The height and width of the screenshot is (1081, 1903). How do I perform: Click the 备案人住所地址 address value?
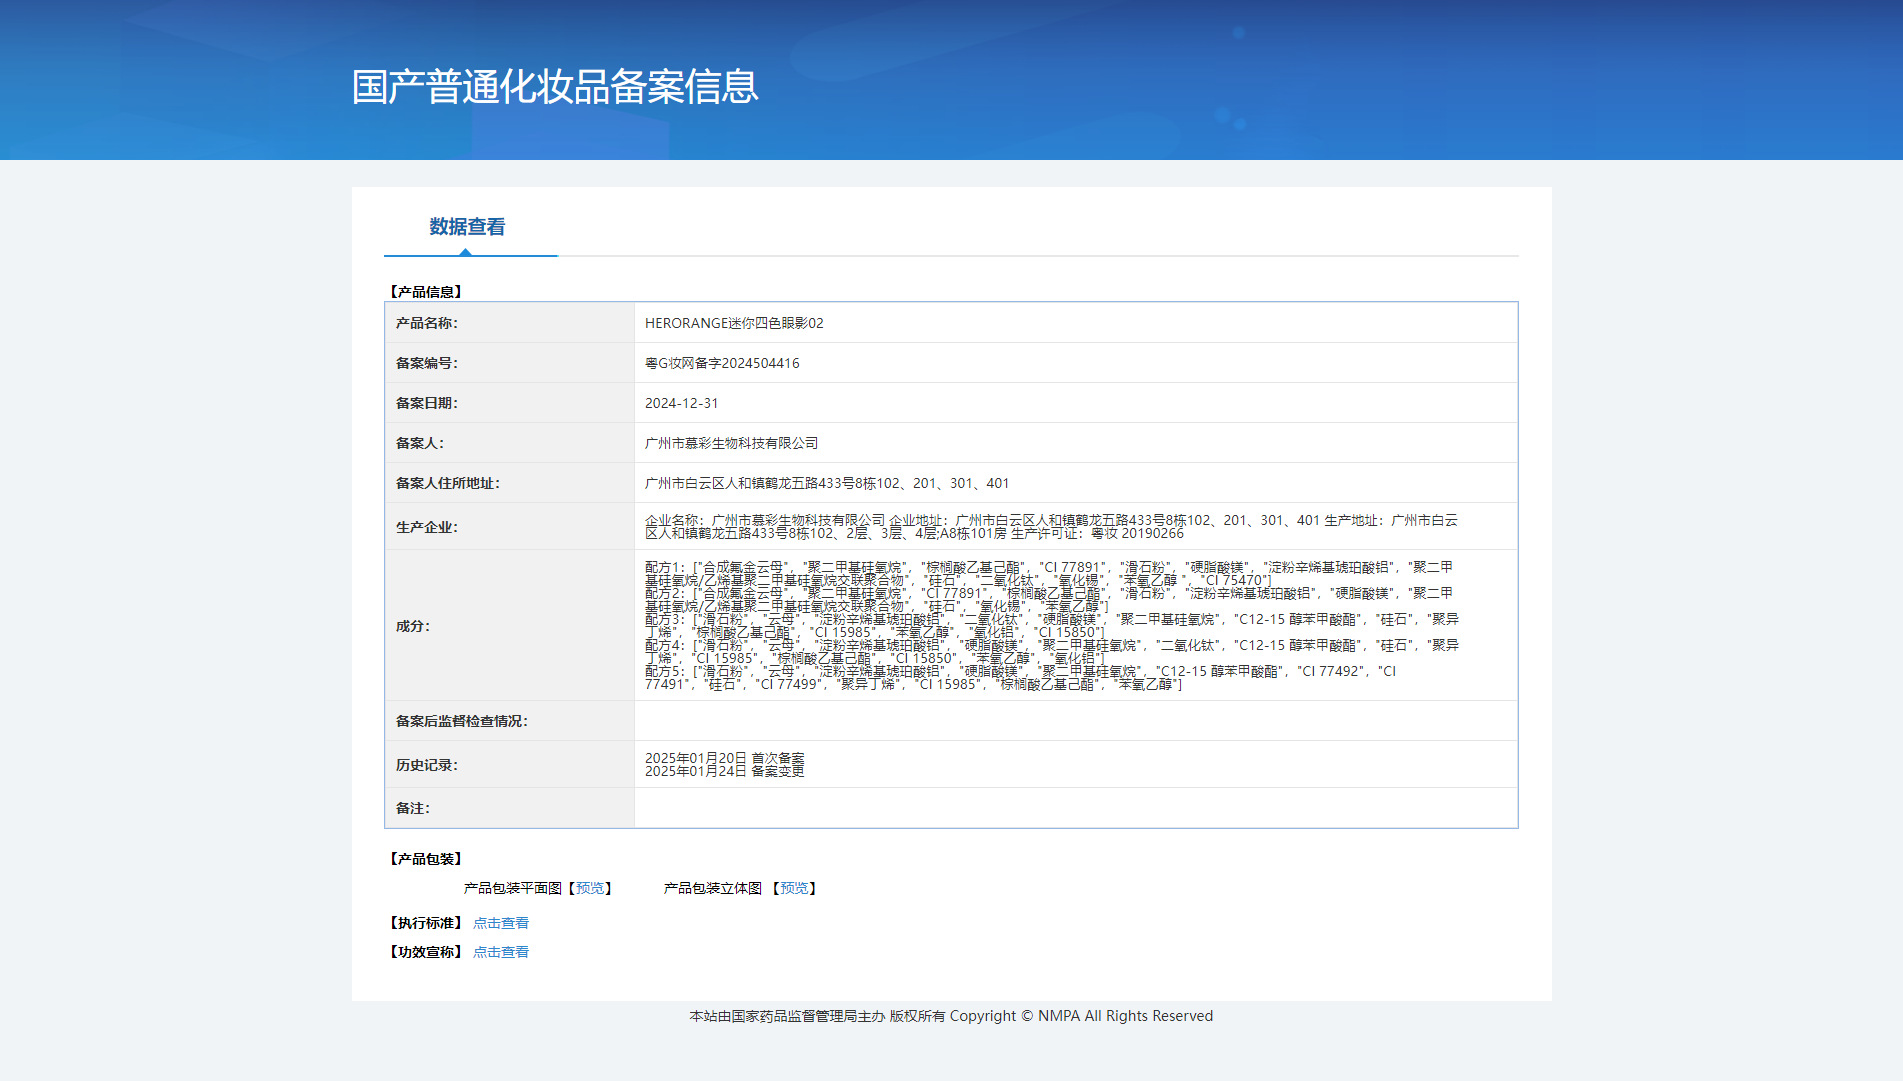[826, 483]
